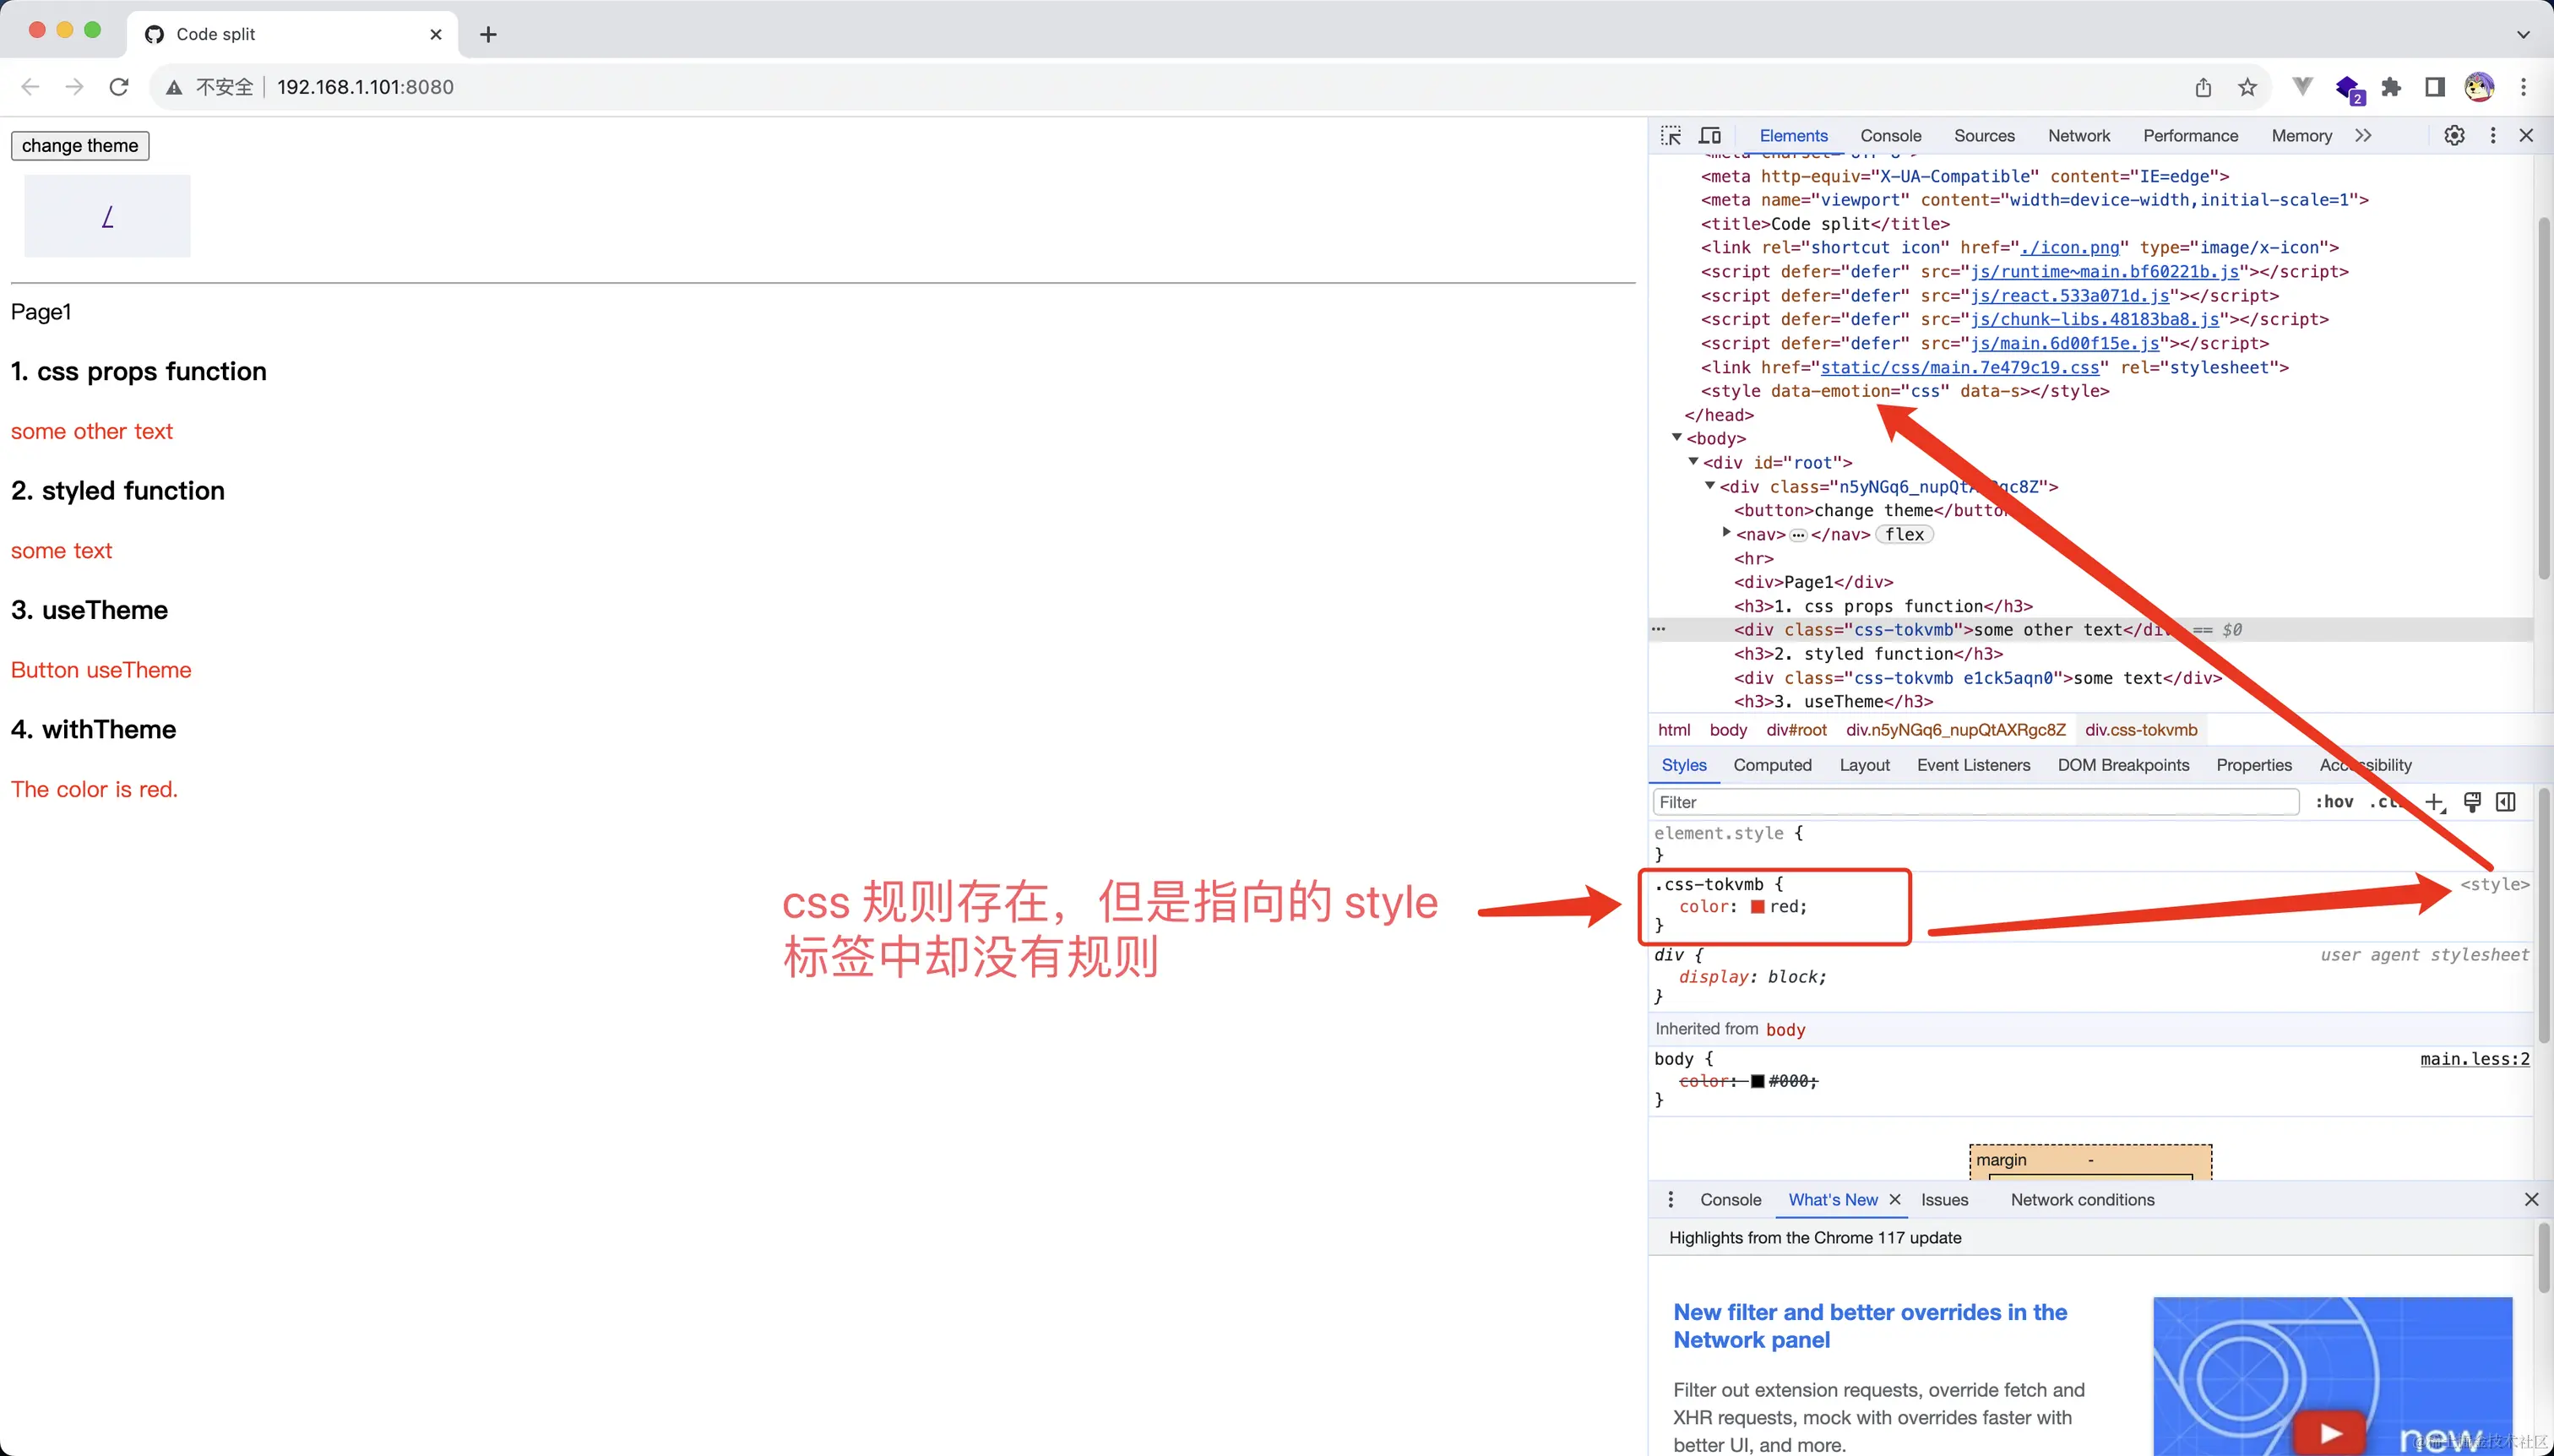Viewport: 2554px width, 1456px height.
Task: Select the inspect element picker tool
Action: pos(1670,135)
